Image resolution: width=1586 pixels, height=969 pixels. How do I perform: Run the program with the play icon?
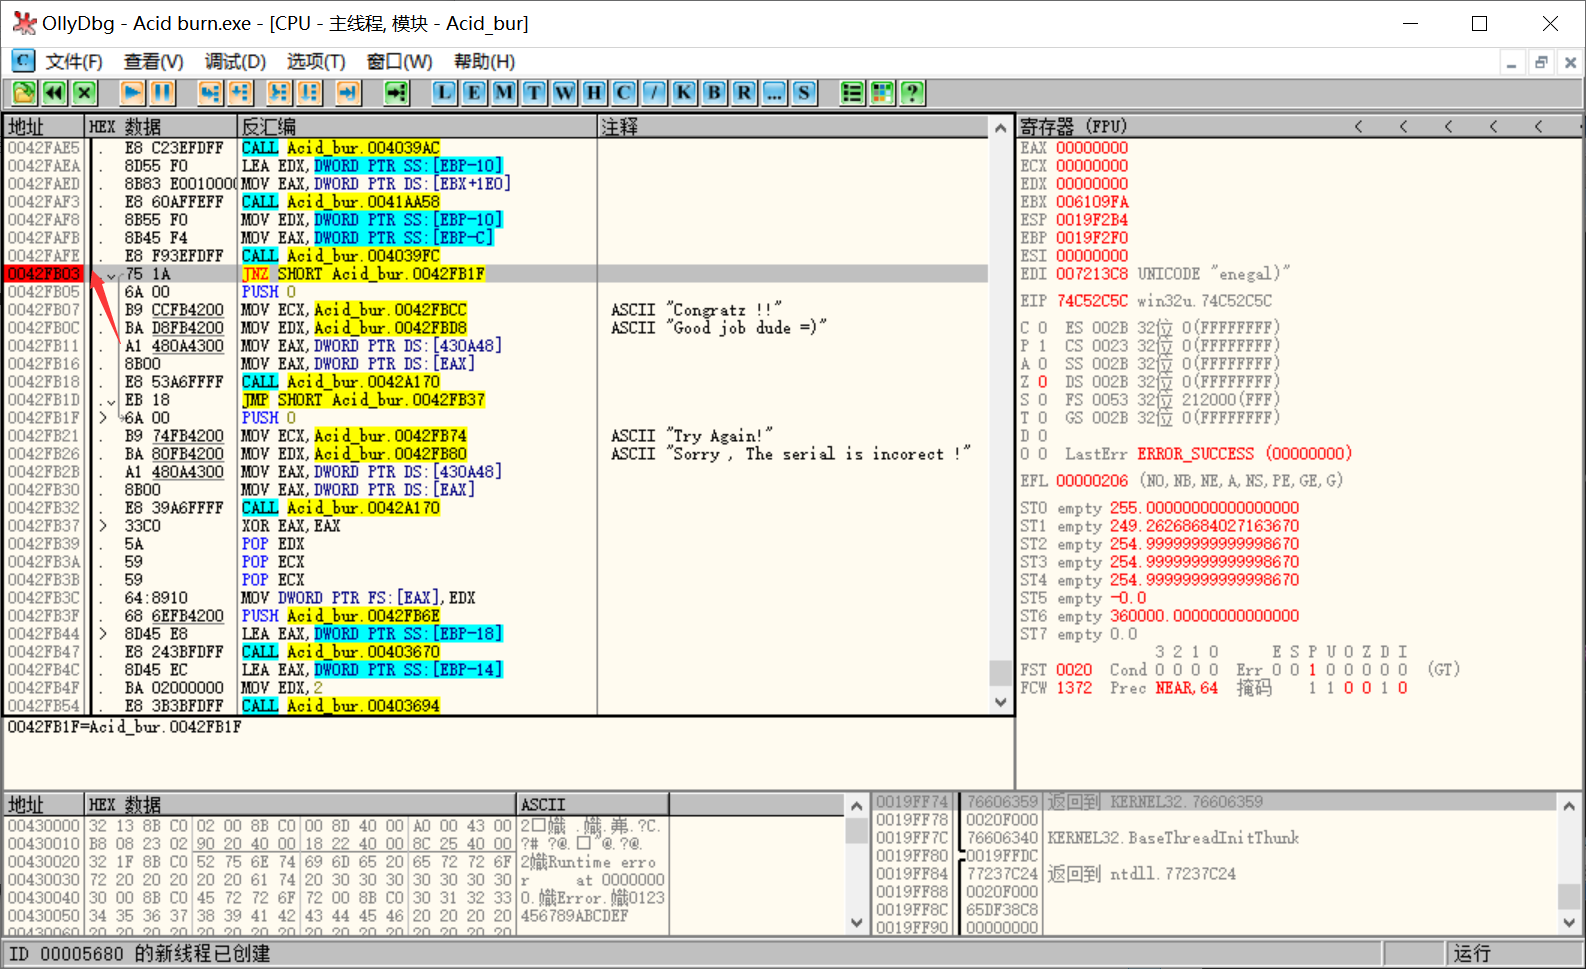coord(132,93)
